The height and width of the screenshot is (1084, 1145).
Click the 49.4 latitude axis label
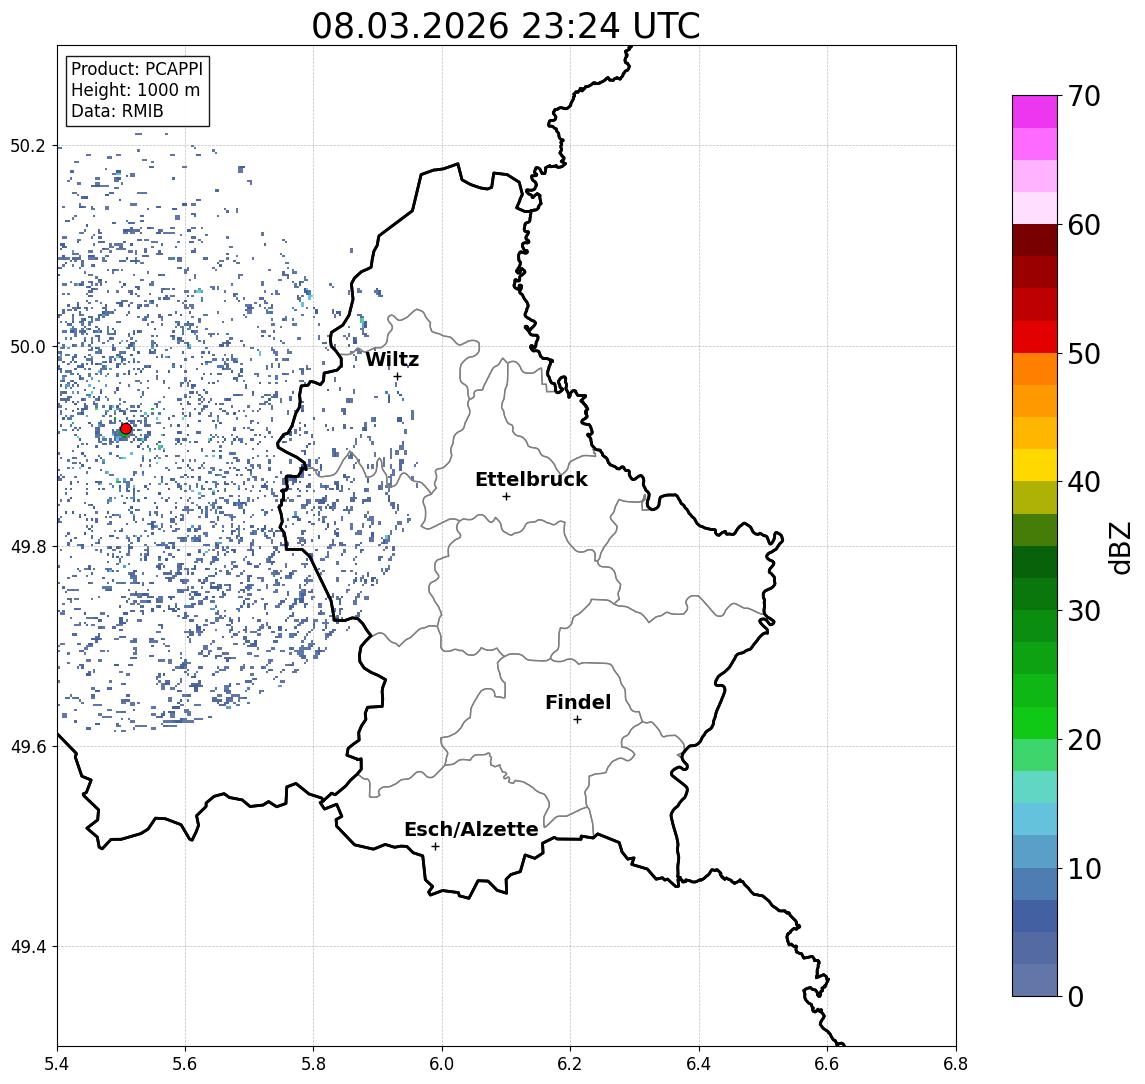click(x=27, y=947)
